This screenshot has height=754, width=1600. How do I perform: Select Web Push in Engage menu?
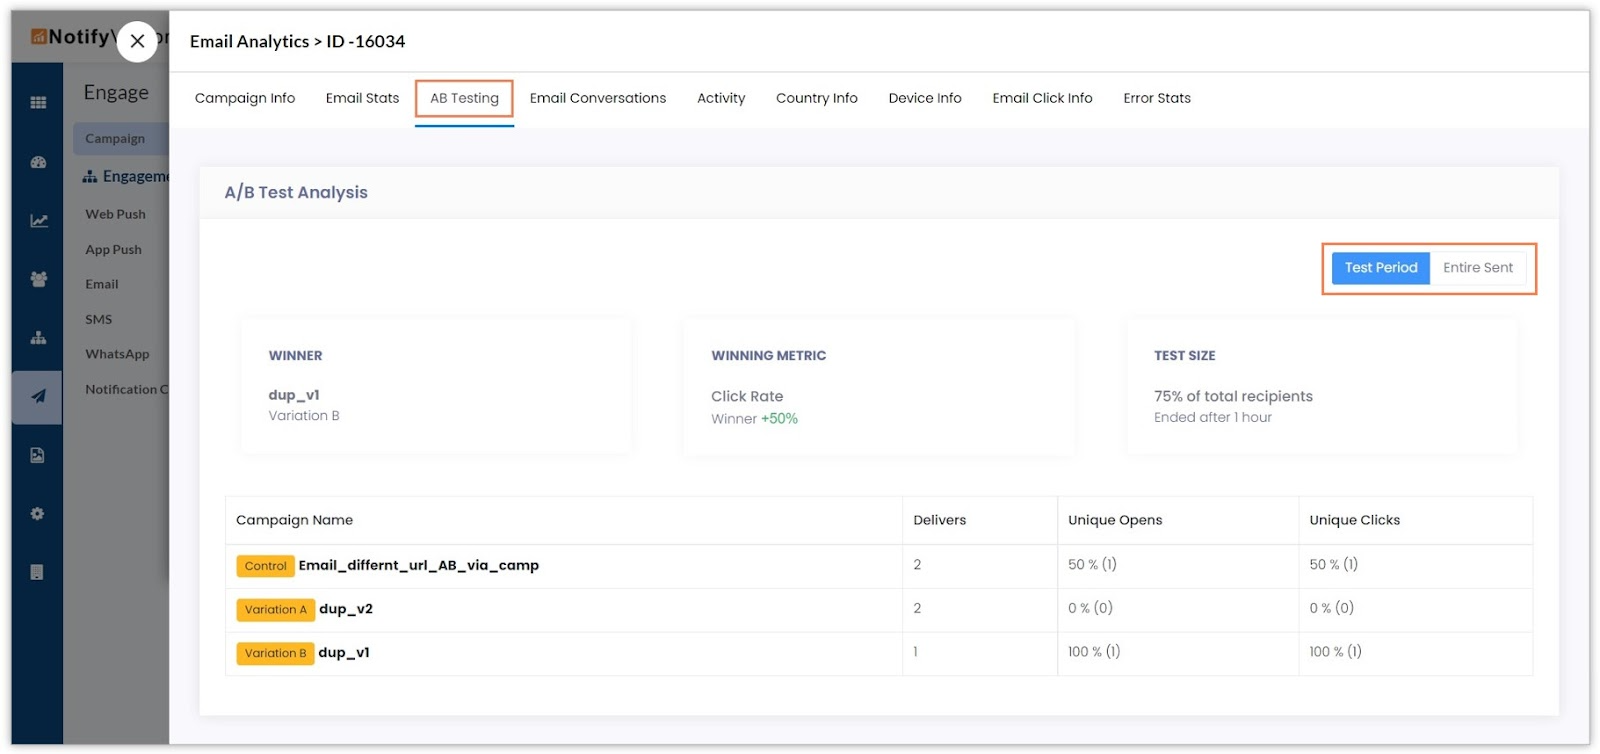coord(115,214)
